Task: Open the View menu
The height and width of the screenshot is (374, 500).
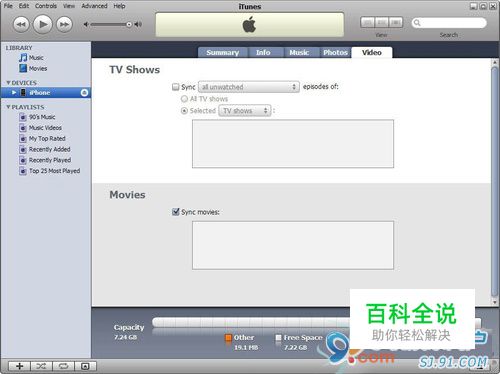Action: point(69,6)
